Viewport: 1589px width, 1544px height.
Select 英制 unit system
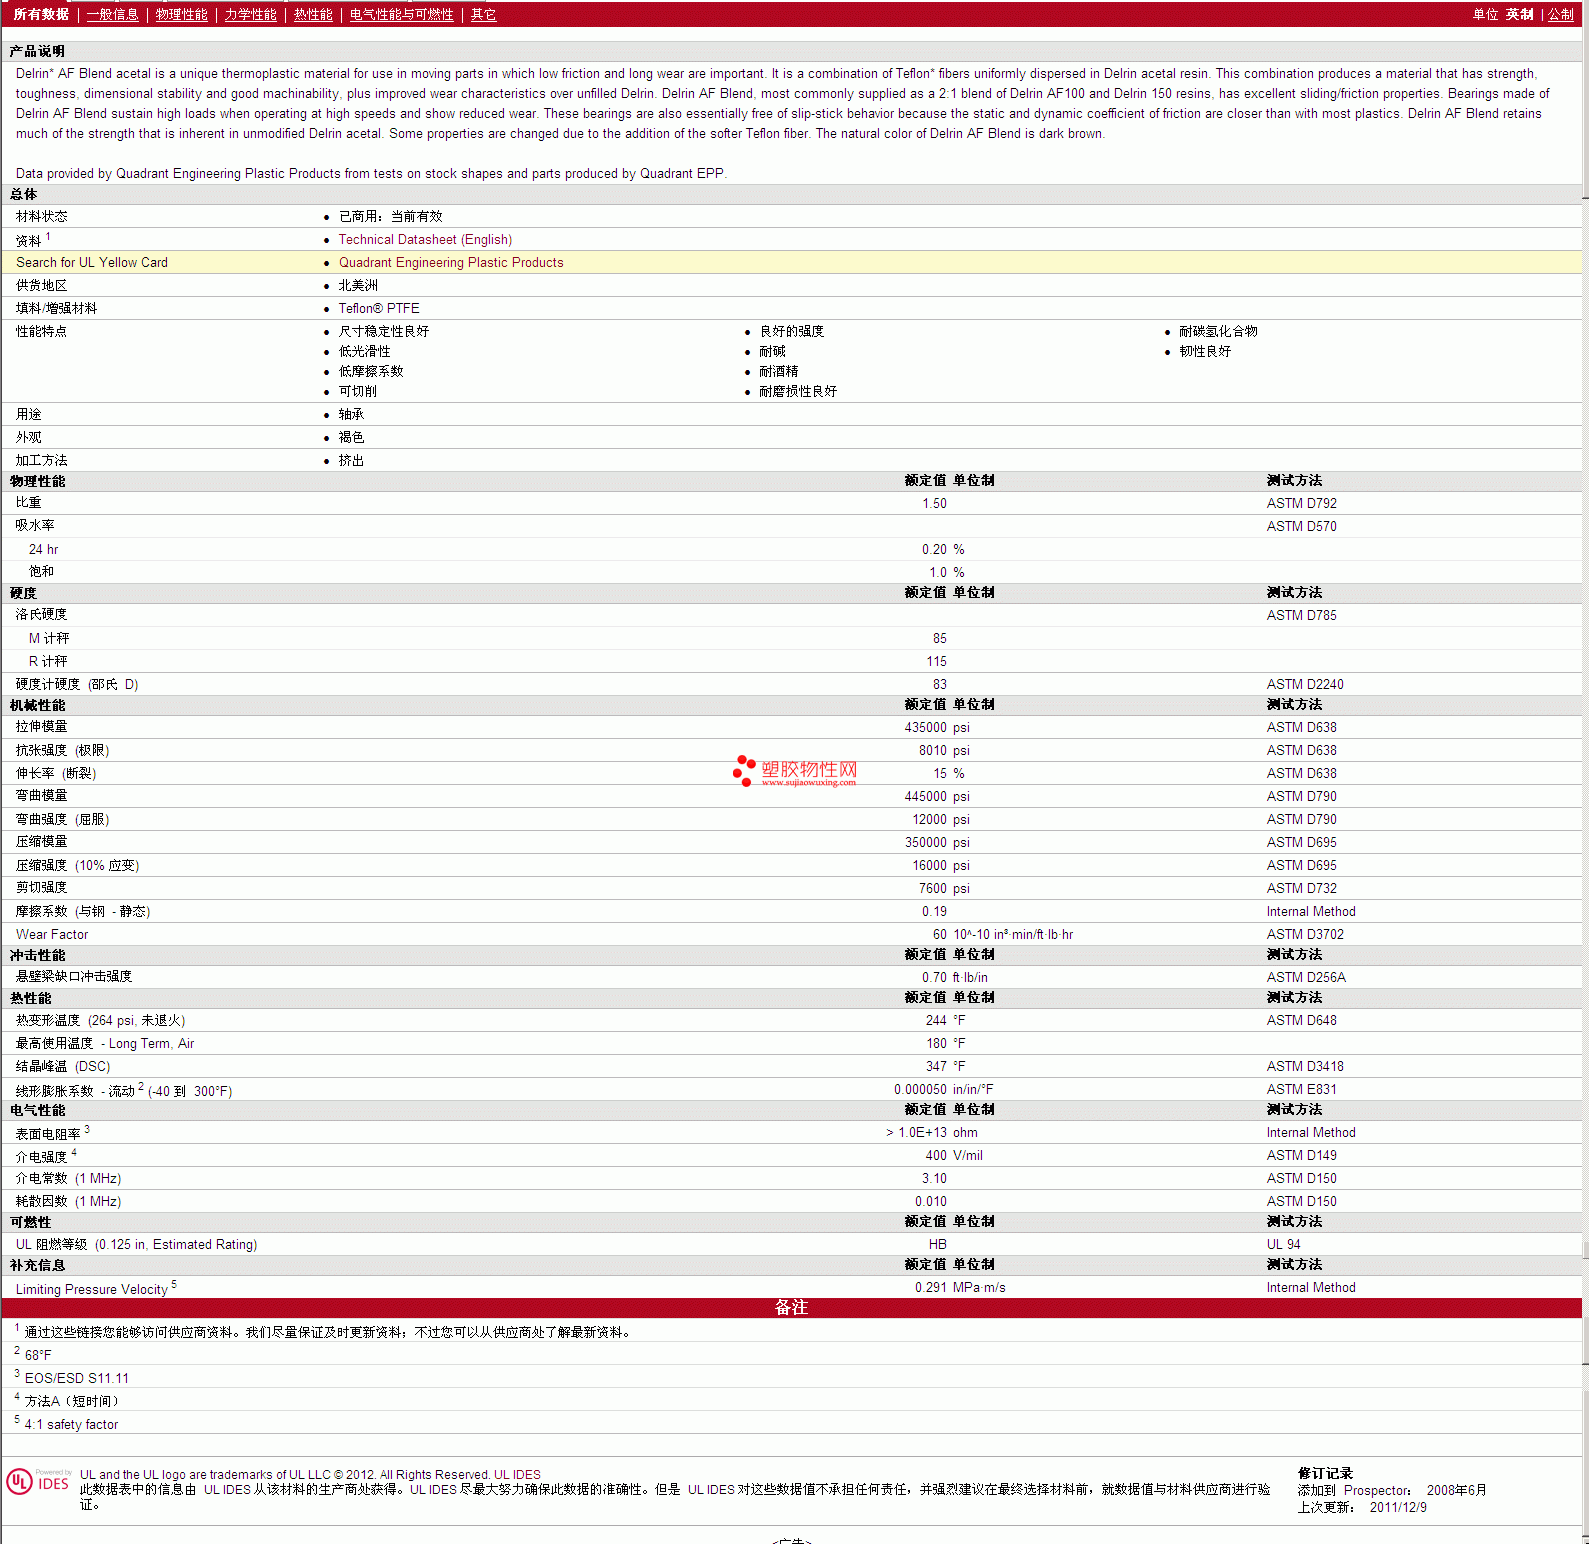tap(1520, 15)
